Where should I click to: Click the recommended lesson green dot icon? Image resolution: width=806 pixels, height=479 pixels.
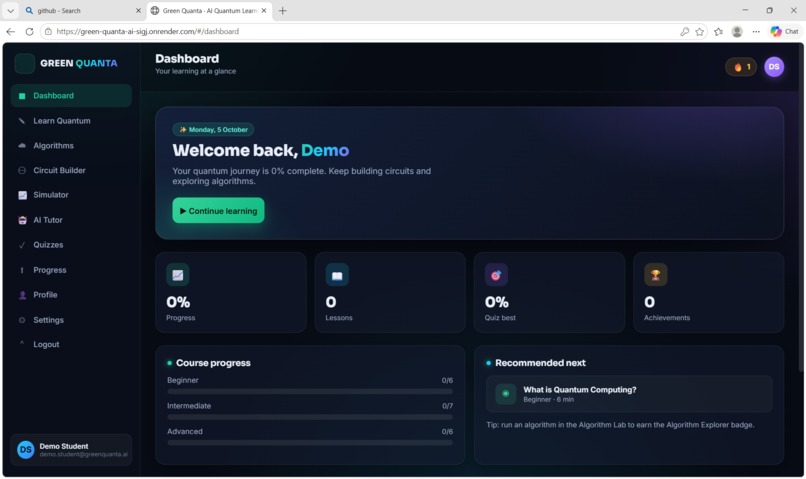coord(506,394)
